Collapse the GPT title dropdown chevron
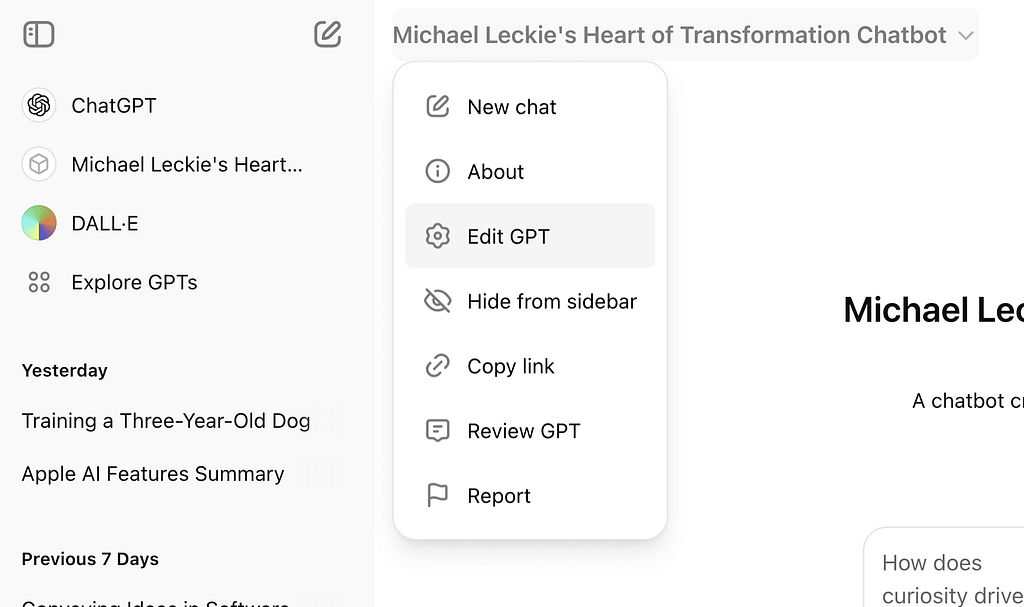Screen dimensions: 1024x607 pyautogui.click(x=966, y=35)
